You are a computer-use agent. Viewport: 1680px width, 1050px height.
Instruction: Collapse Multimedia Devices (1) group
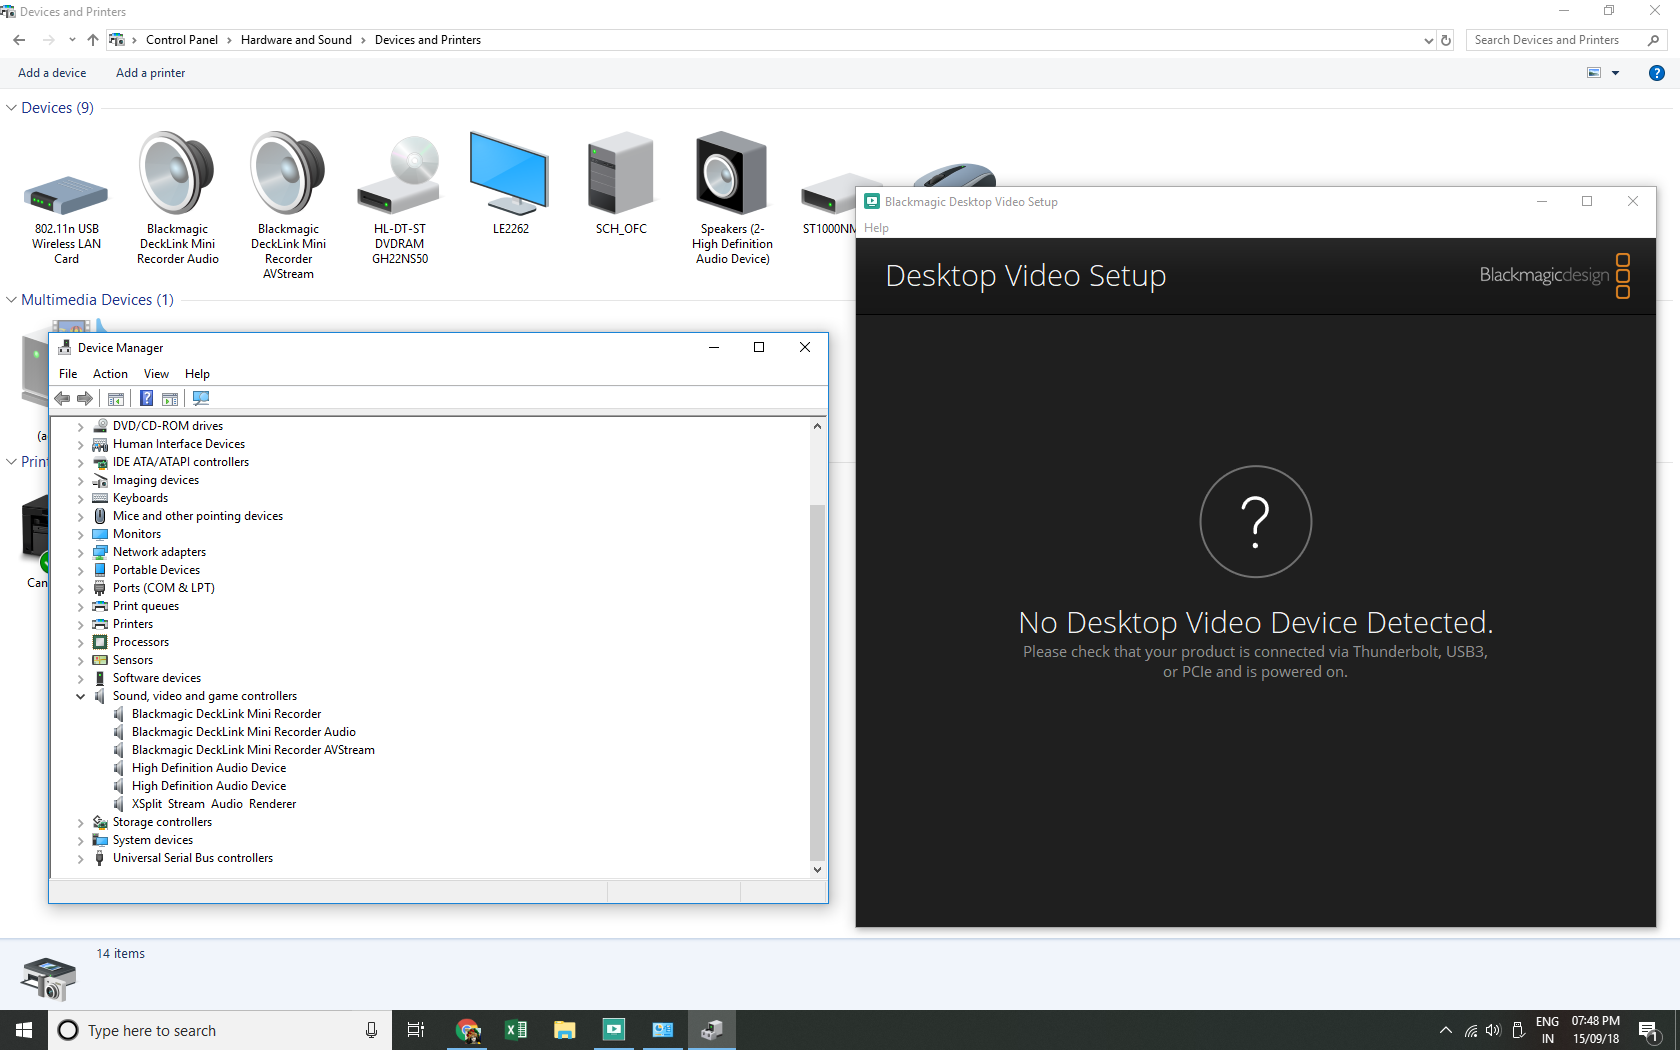(x=11, y=300)
